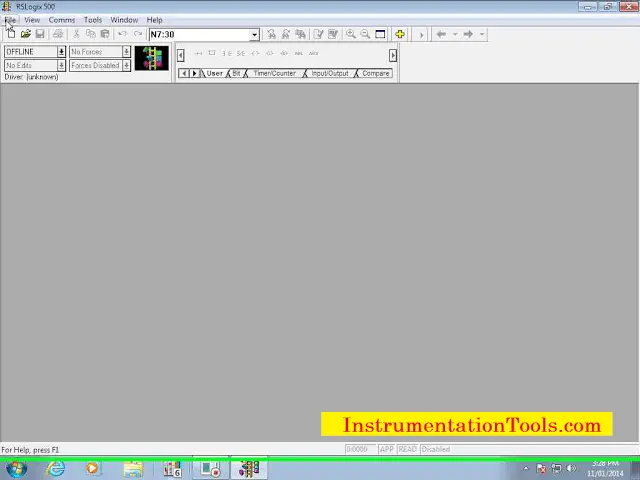Click the Cut scissors icon
Viewport: 640px width, 480px height.
pyautogui.click(x=76, y=34)
